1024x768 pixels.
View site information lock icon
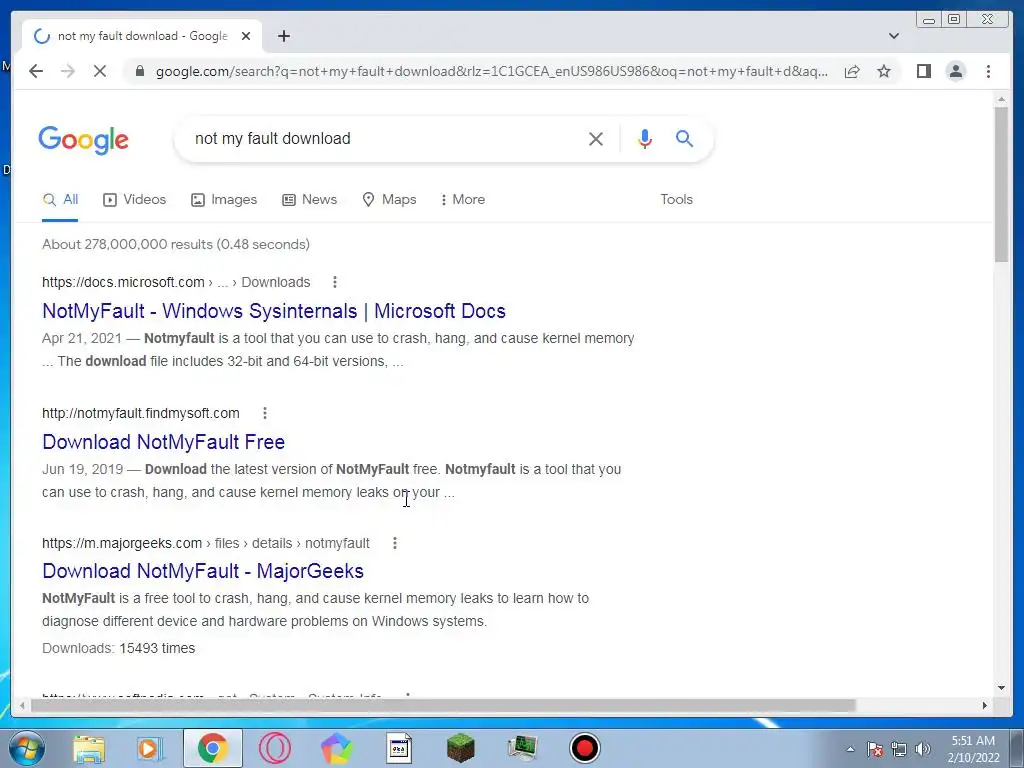140,71
